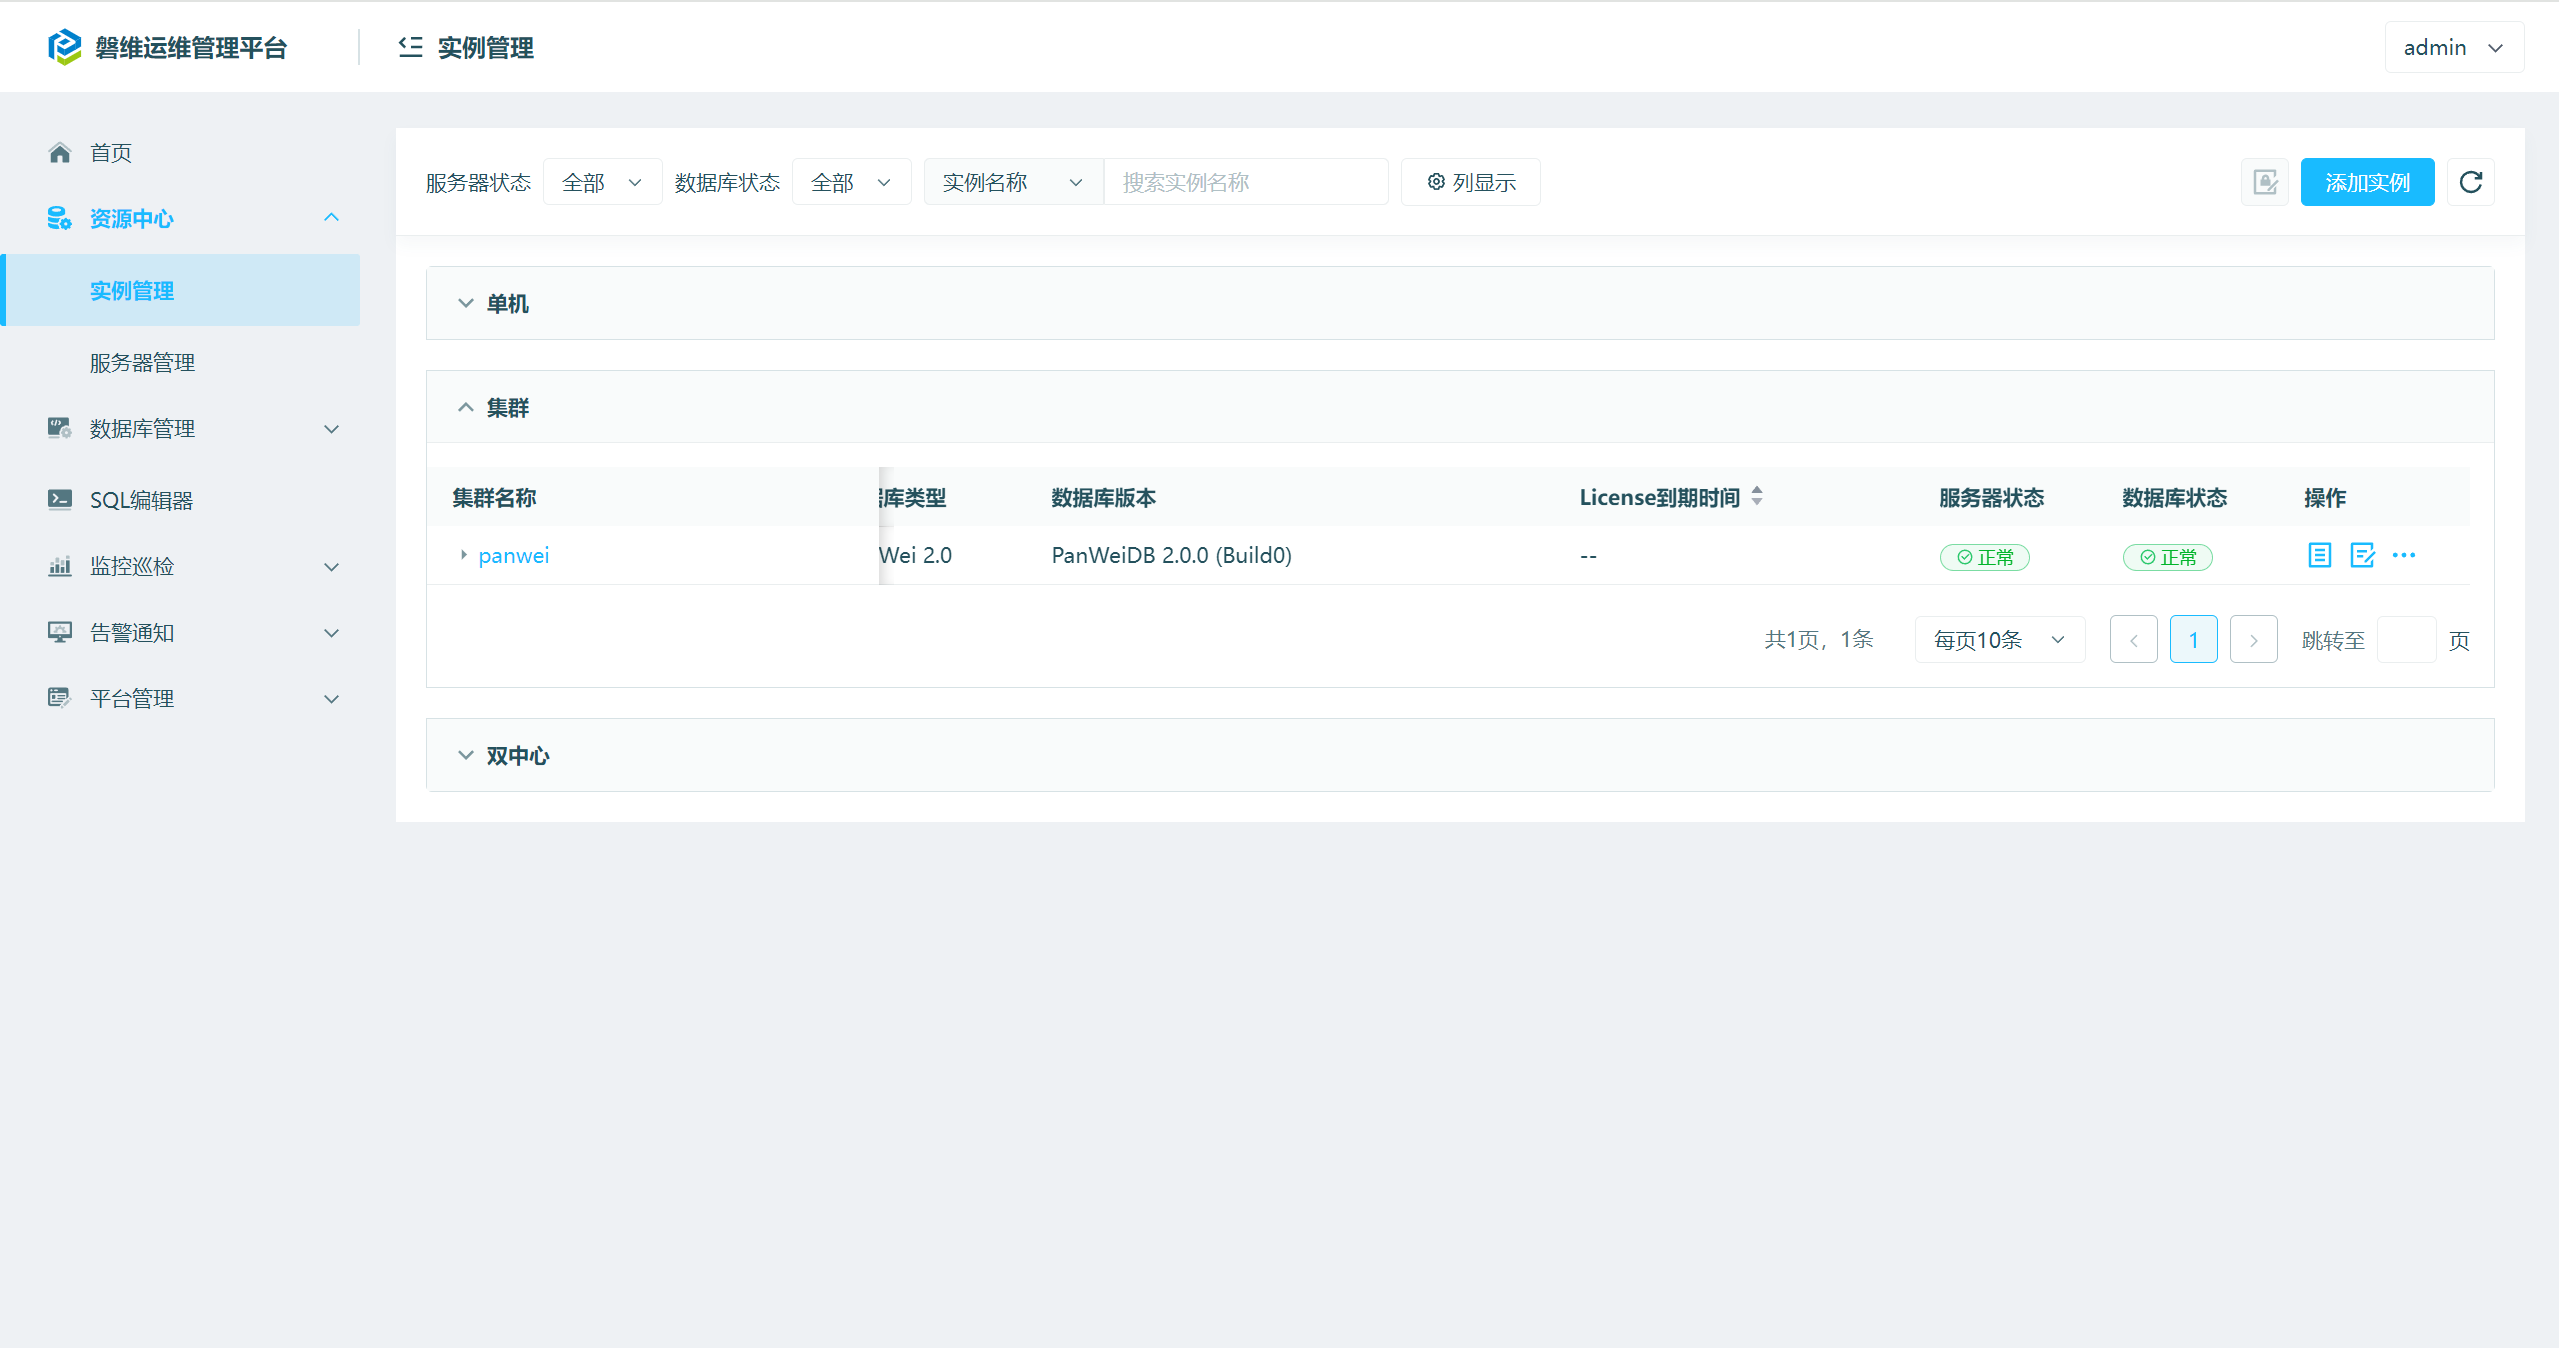The height and width of the screenshot is (1348, 2559).
Task: Open the 服务器状态 filter dropdown
Action: click(x=602, y=182)
